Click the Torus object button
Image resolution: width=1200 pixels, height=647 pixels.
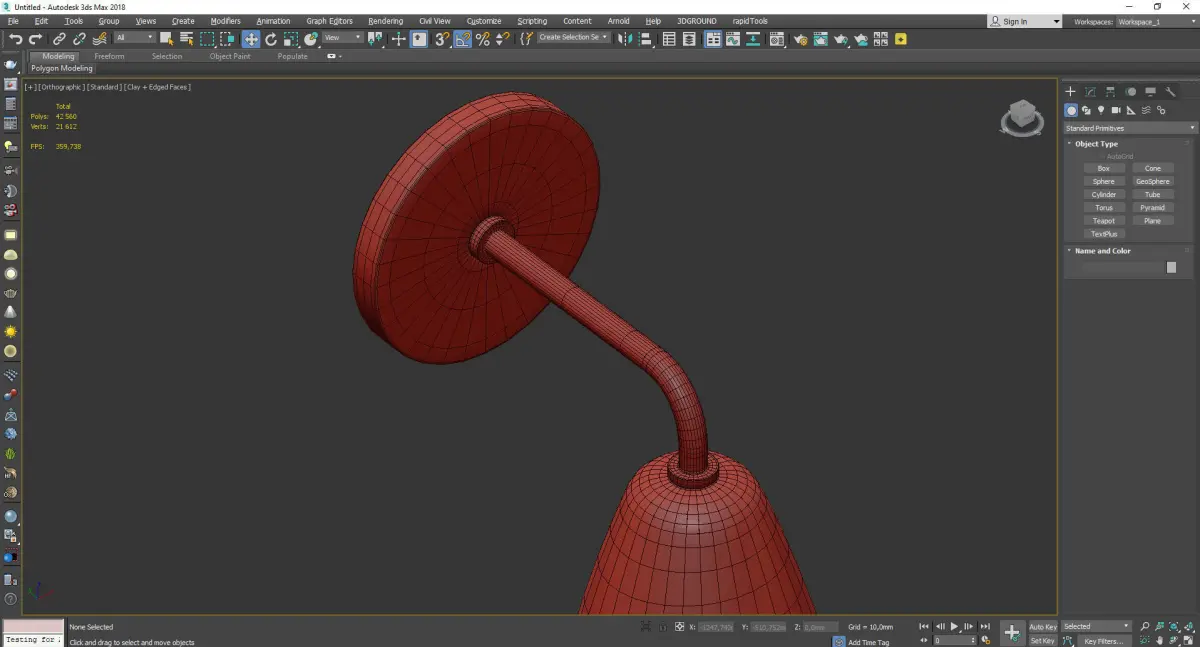pos(1104,207)
